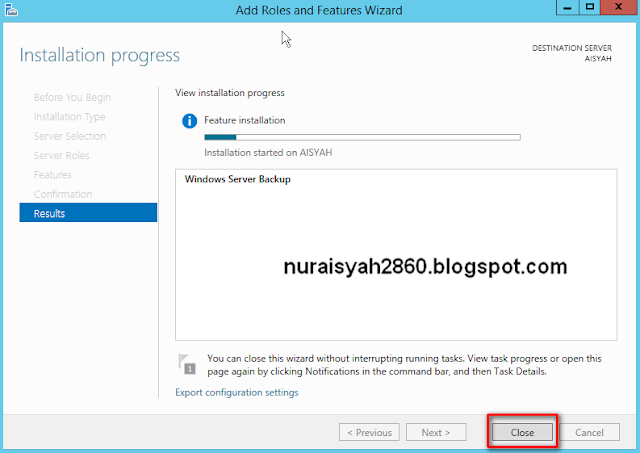
Task: Click the feature installation progress bar
Action: [x=362, y=137]
